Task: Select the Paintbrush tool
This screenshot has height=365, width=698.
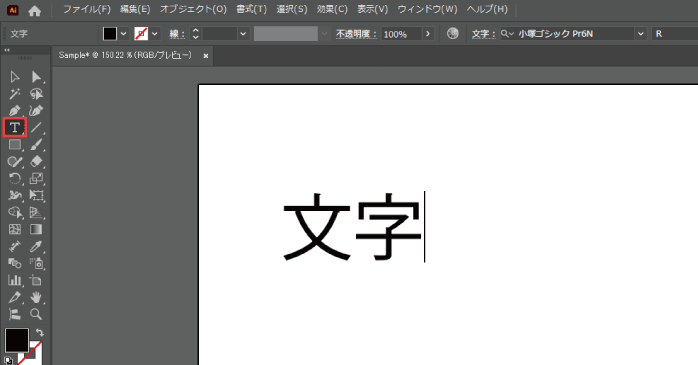Action: point(36,145)
